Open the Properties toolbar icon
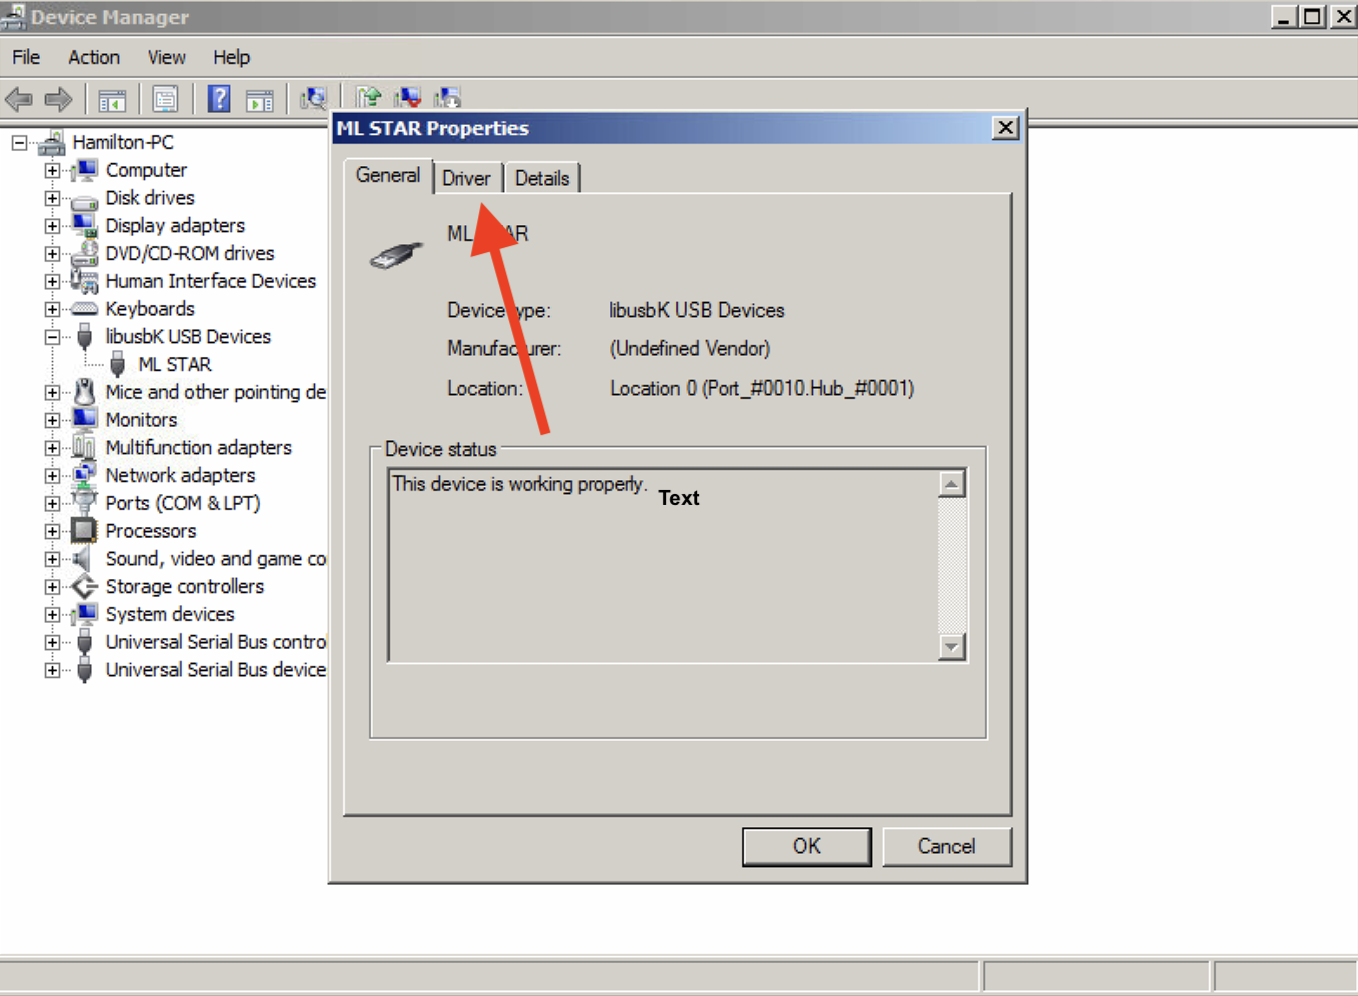The image size is (1358, 996). pyautogui.click(x=165, y=99)
